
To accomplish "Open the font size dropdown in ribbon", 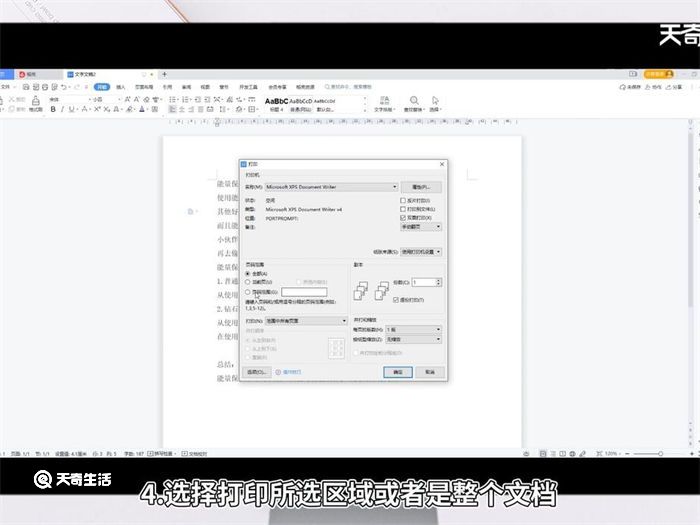I will point(106,99).
